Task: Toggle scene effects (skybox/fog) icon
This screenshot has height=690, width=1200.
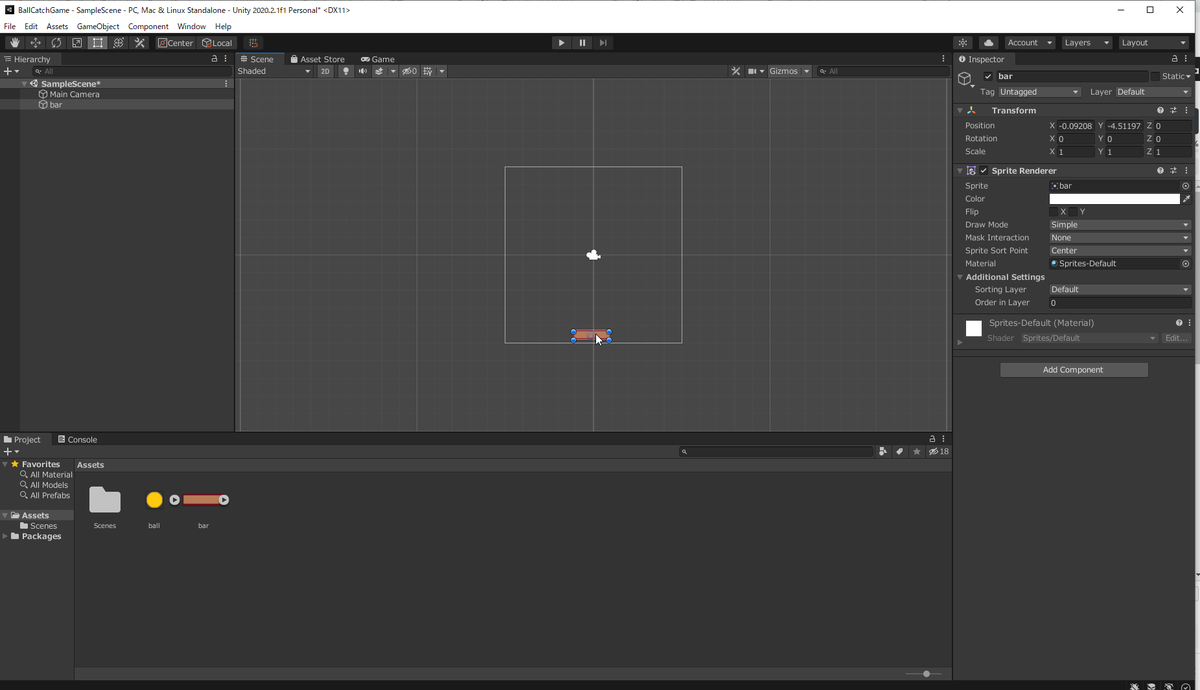Action: (x=379, y=71)
